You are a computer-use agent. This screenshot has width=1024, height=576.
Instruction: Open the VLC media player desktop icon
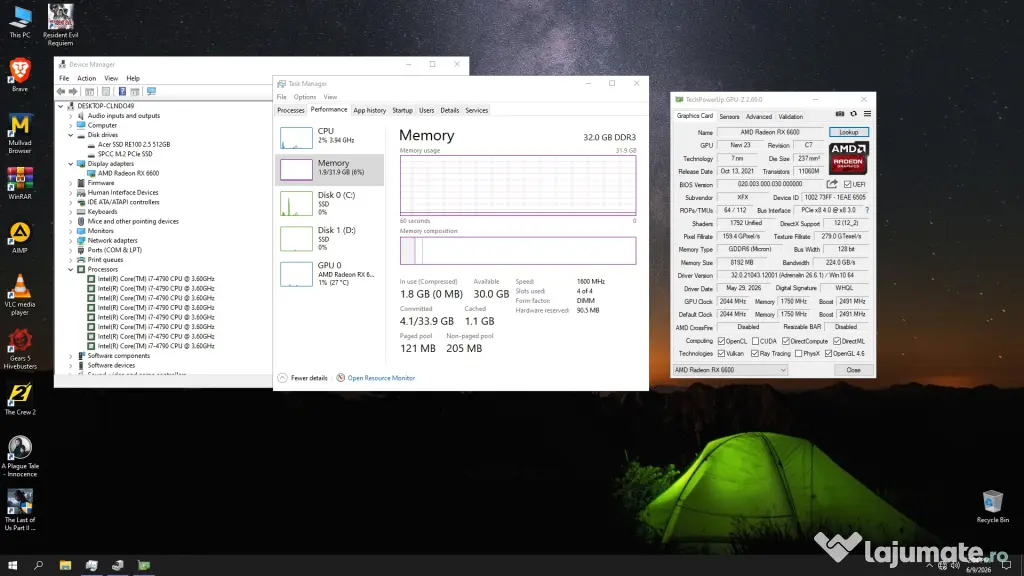pos(20,295)
